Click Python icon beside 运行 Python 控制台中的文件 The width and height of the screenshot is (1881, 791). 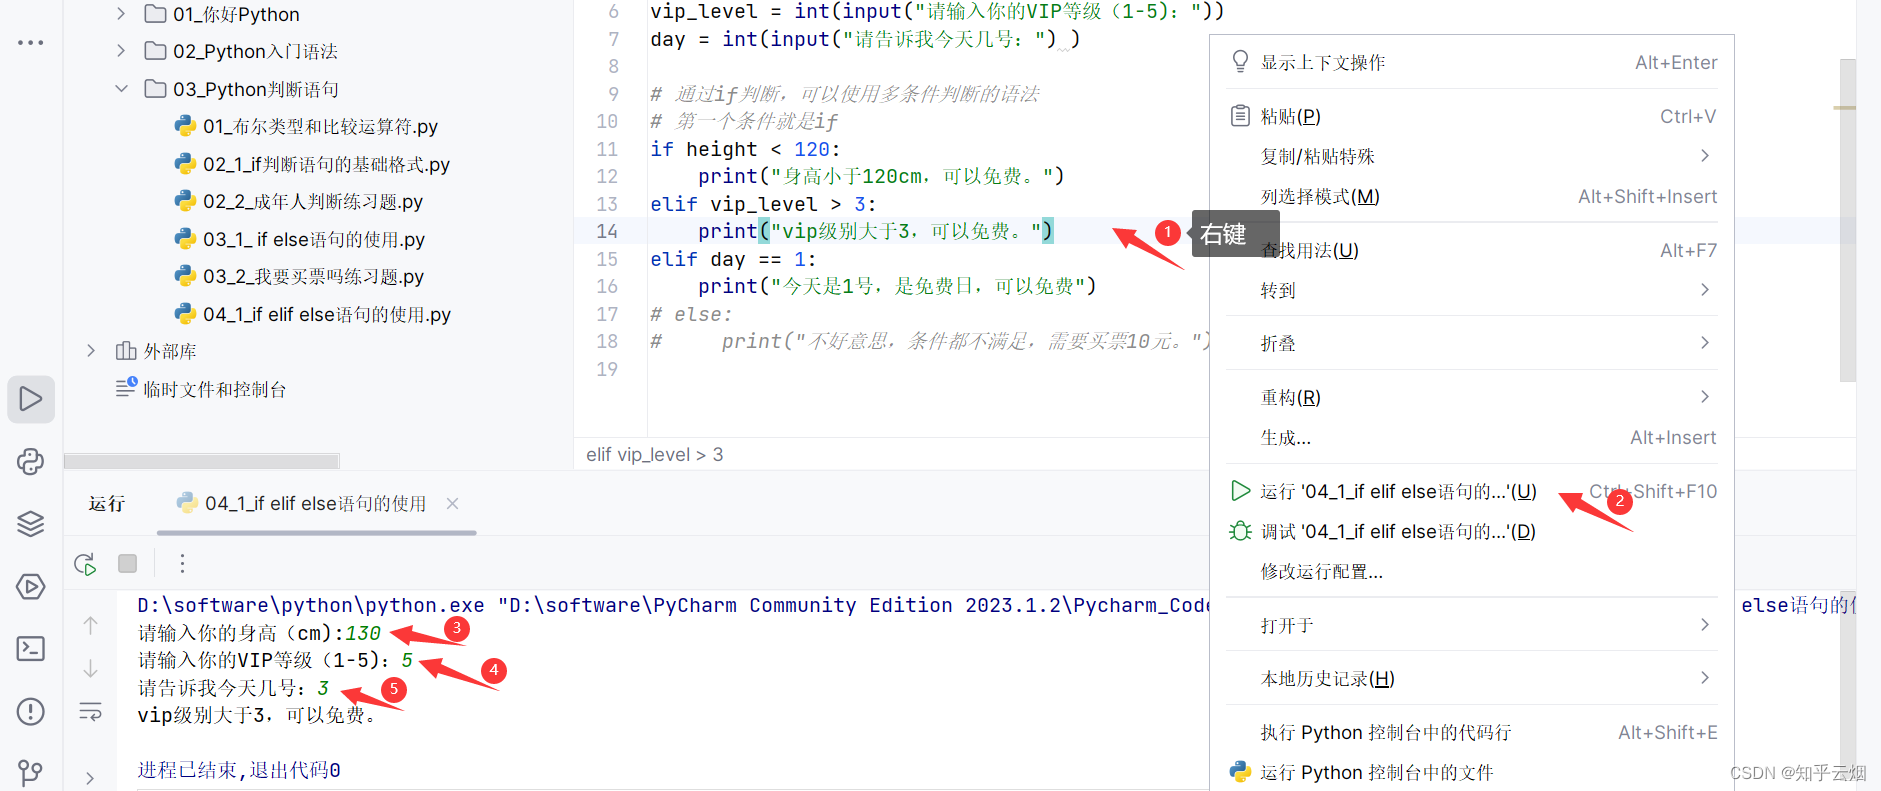coord(1240,772)
